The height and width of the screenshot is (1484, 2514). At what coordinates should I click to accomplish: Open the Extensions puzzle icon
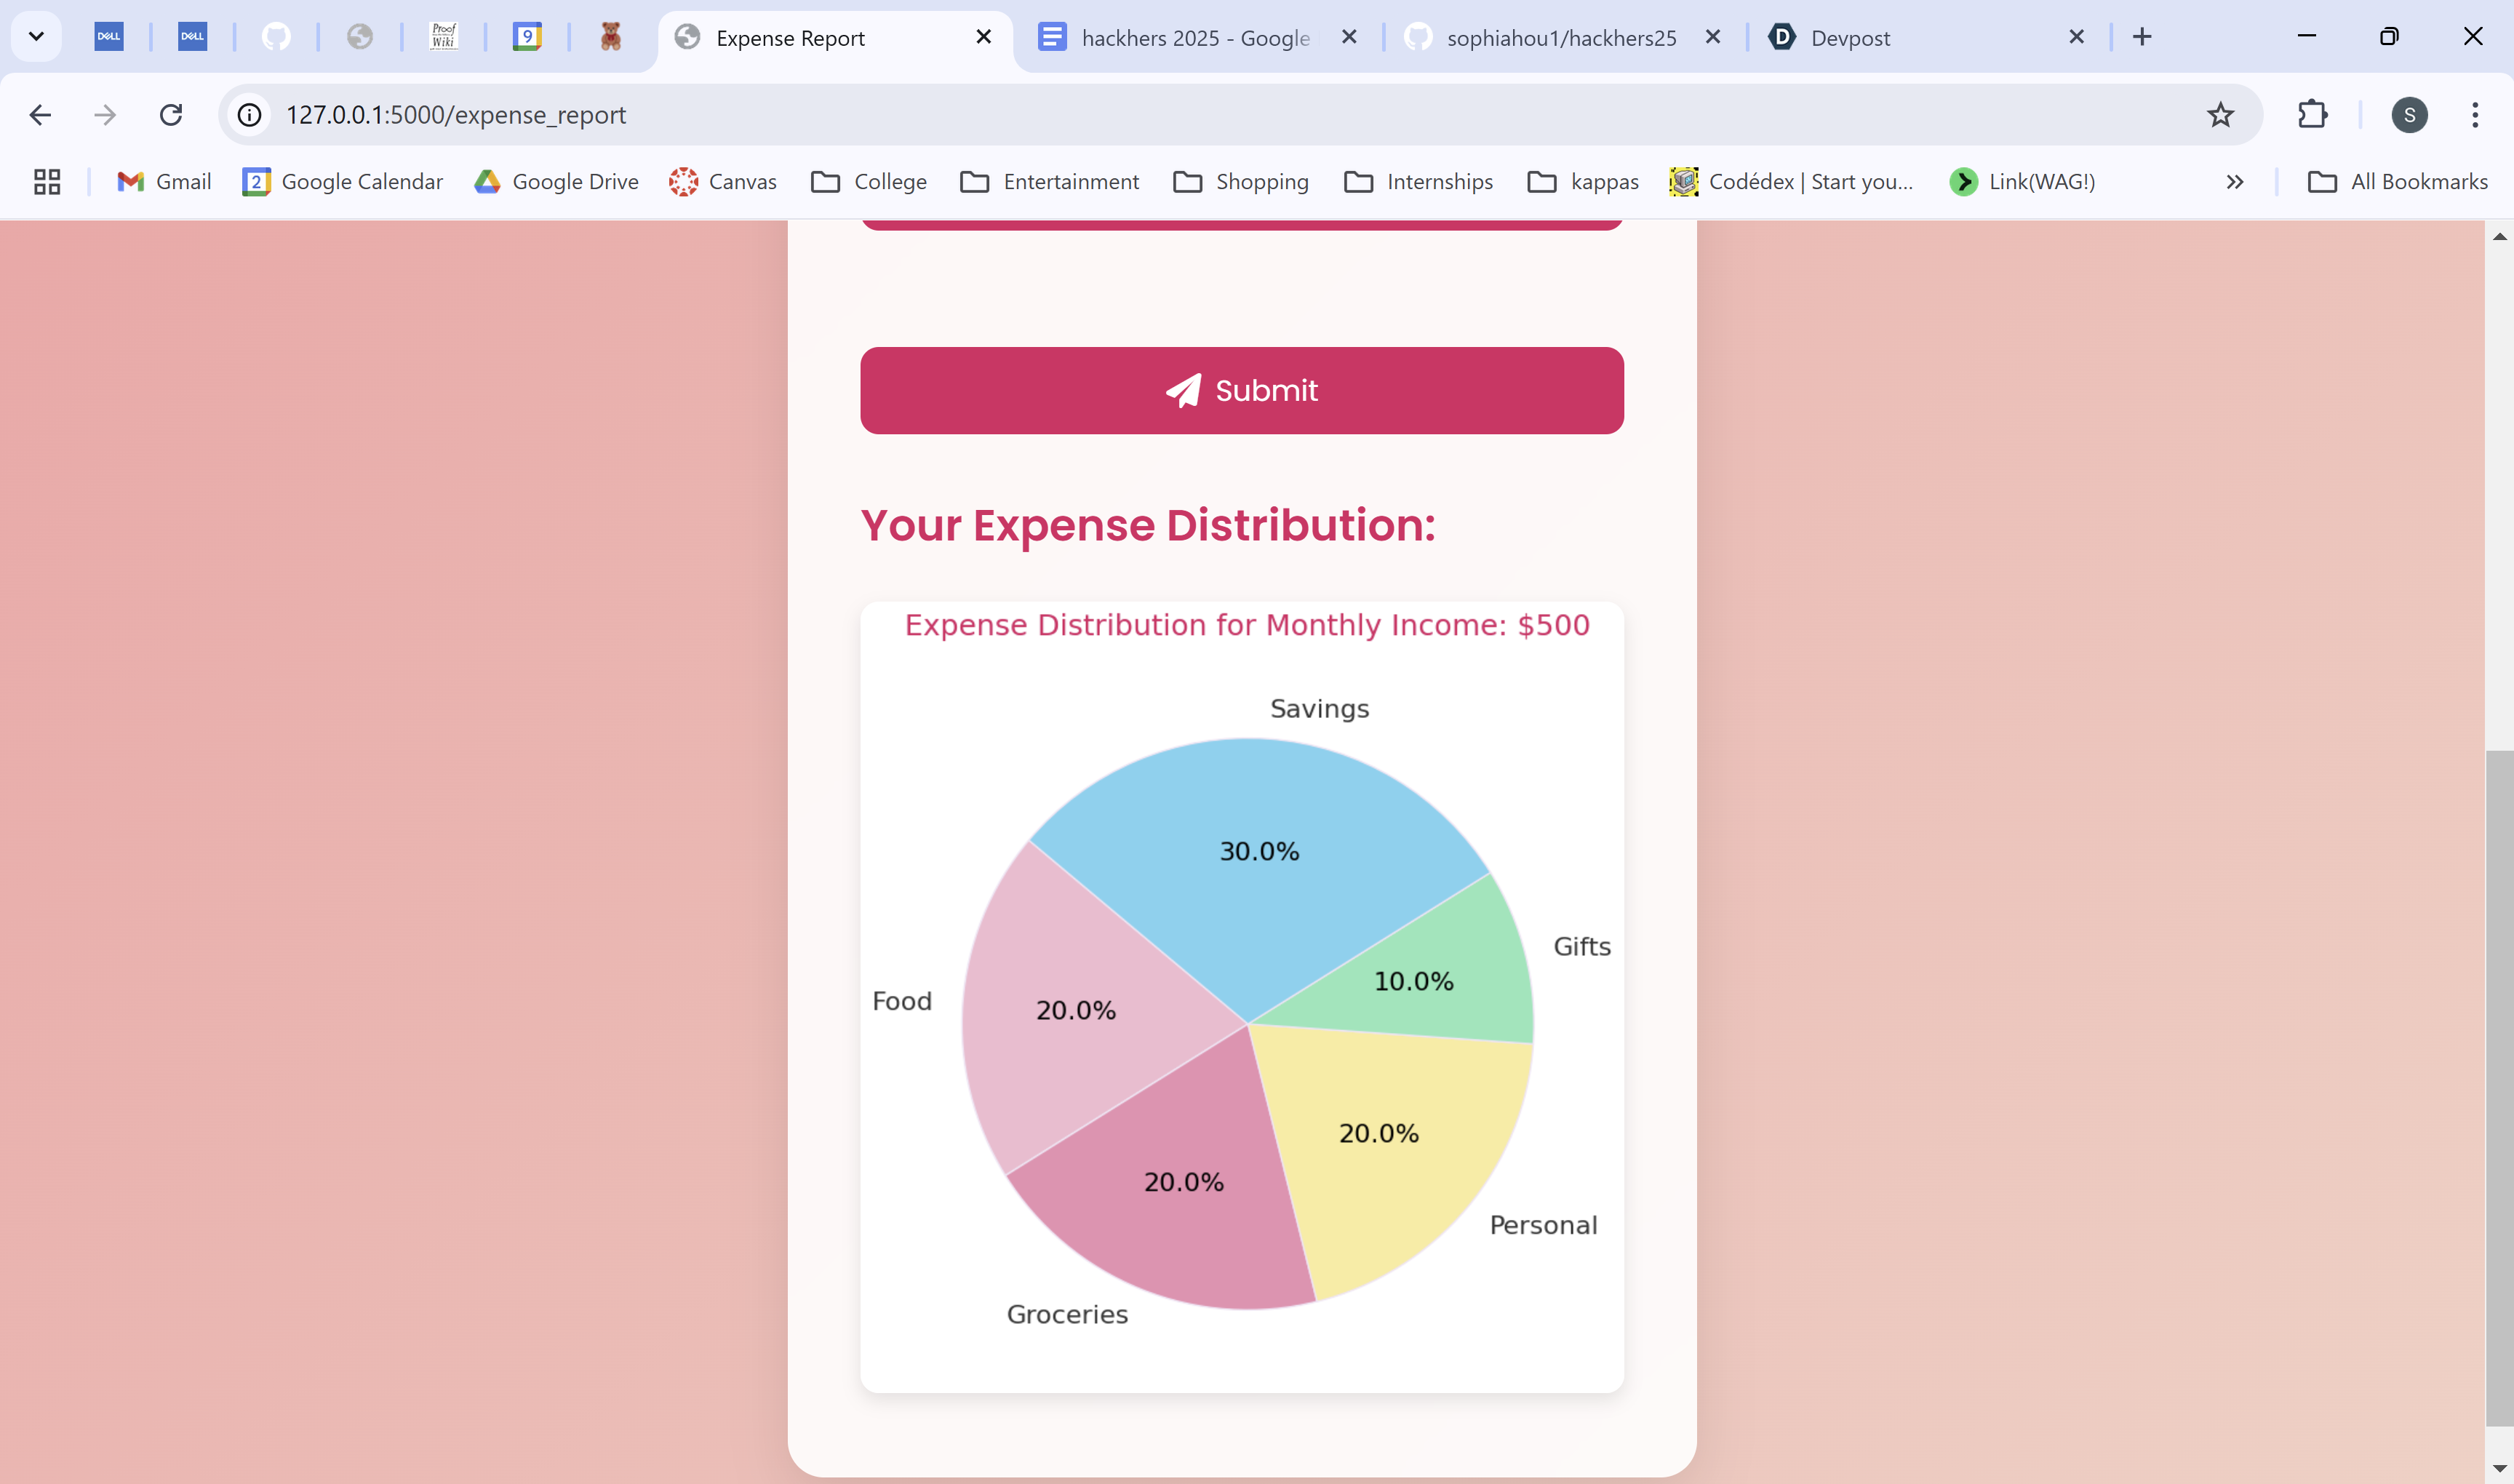tap(2312, 115)
